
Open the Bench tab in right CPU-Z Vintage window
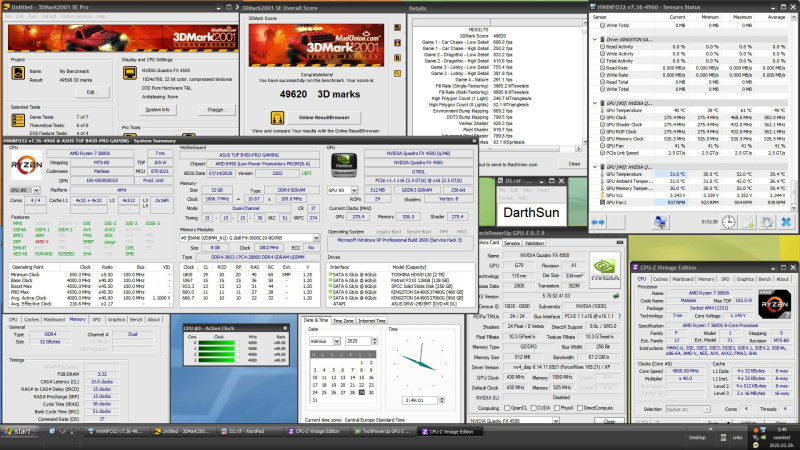(x=765, y=279)
